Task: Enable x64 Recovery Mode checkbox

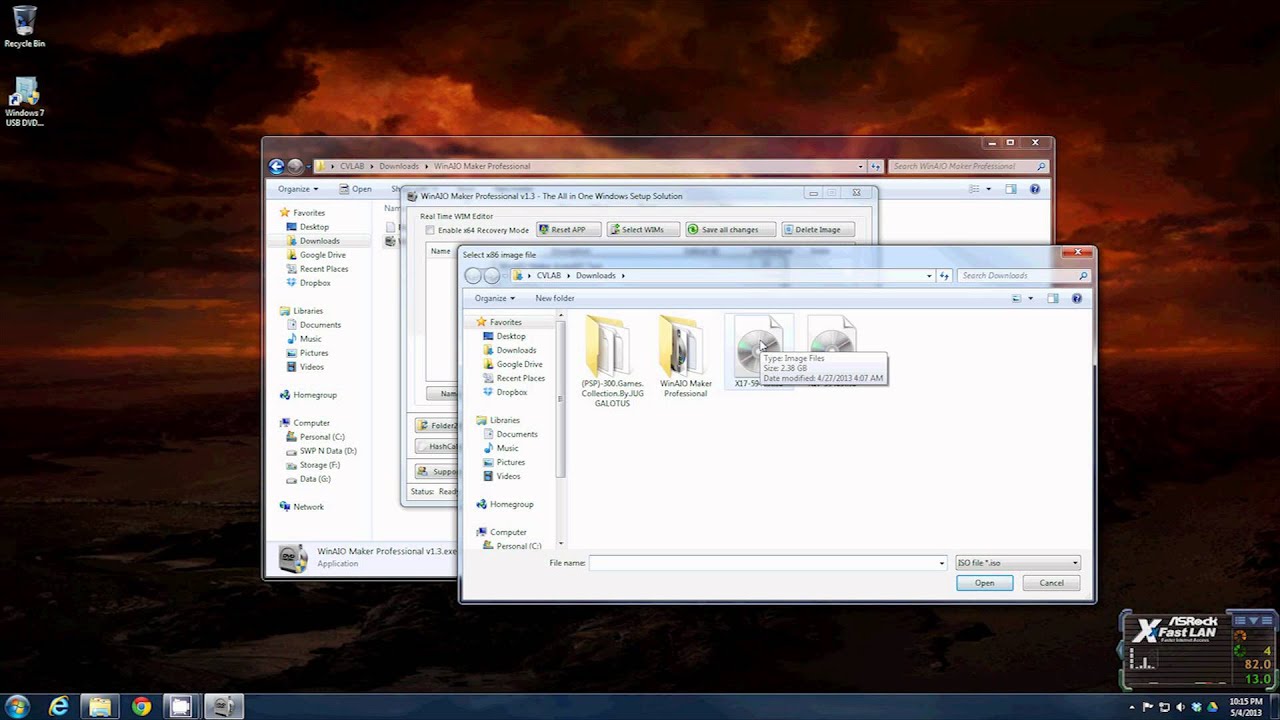Action: point(430,230)
